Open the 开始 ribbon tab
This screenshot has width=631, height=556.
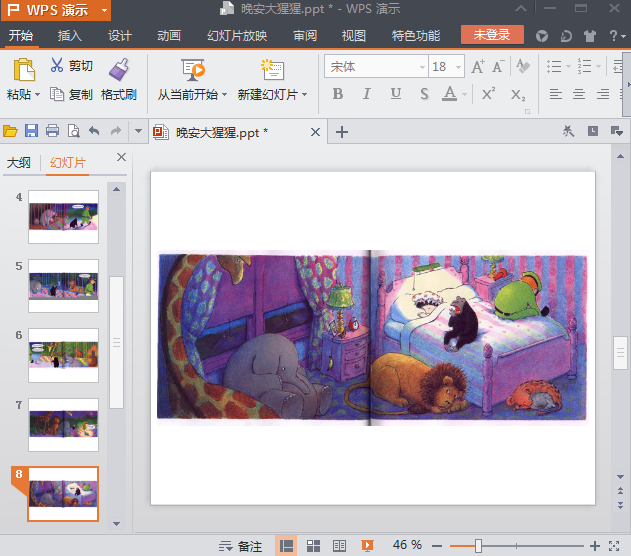pyautogui.click(x=21, y=36)
